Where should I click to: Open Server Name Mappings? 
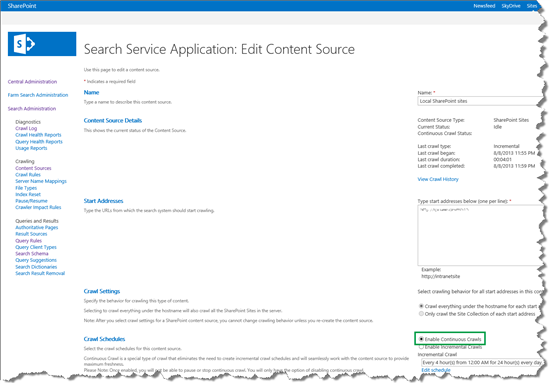coord(41,181)
